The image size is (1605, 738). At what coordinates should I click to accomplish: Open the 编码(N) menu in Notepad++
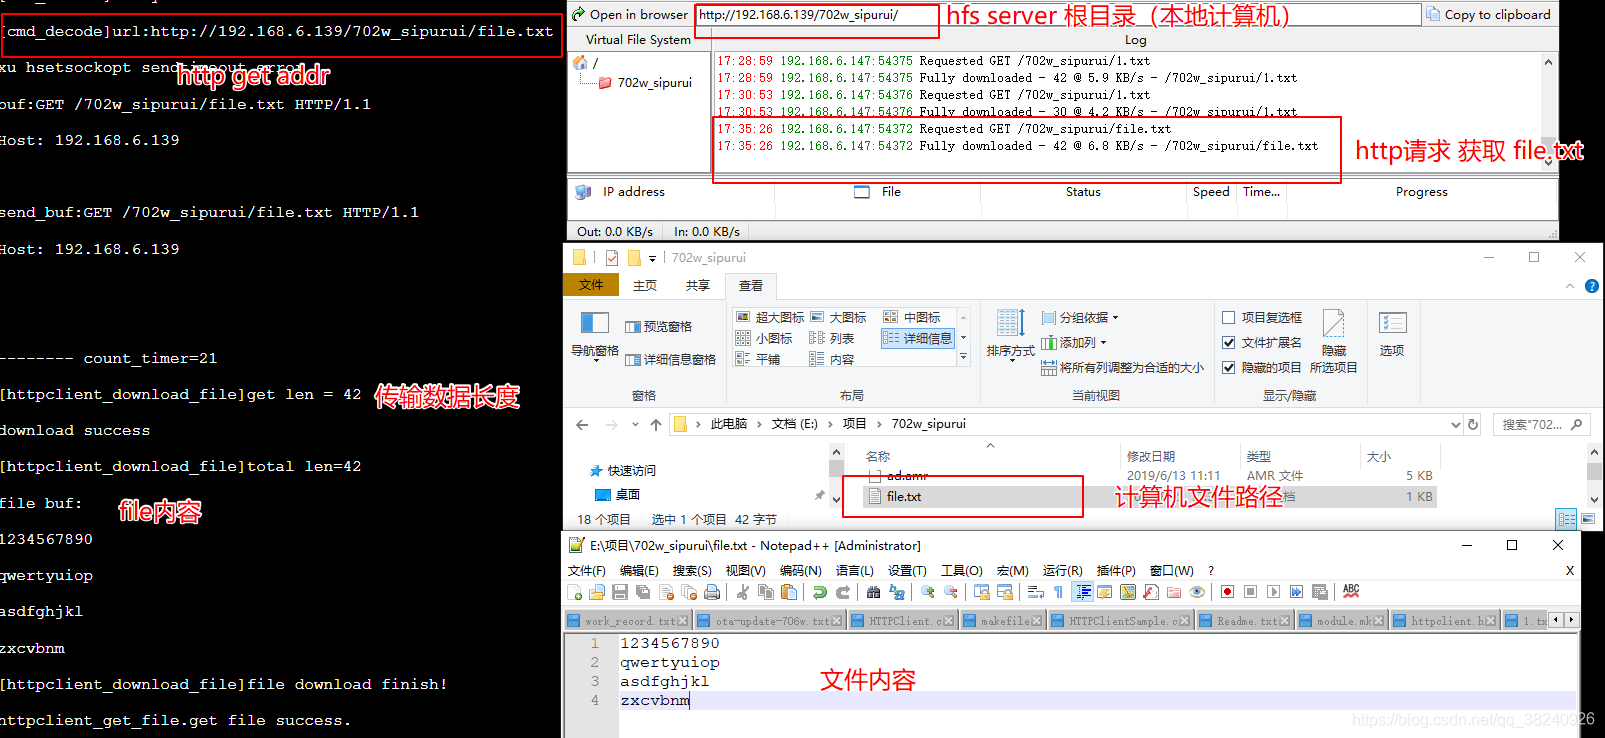800,570
